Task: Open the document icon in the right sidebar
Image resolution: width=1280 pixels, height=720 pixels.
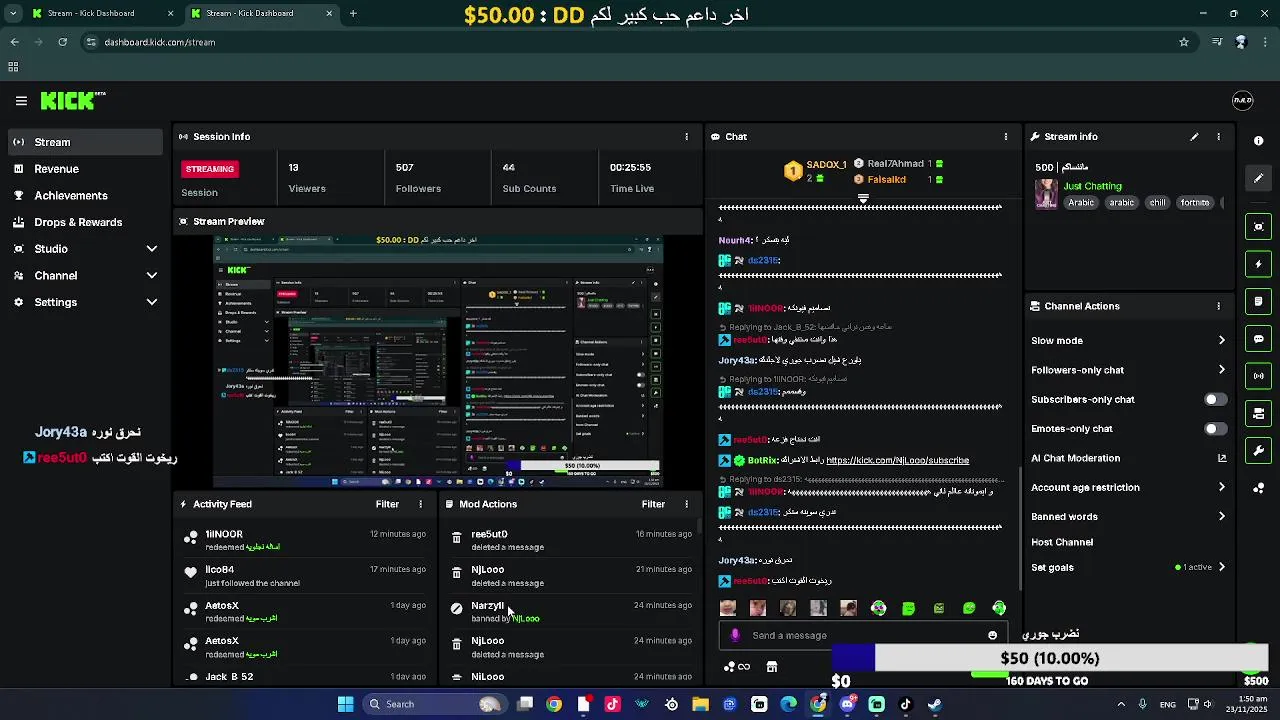Action: (x=1259, y=301)
